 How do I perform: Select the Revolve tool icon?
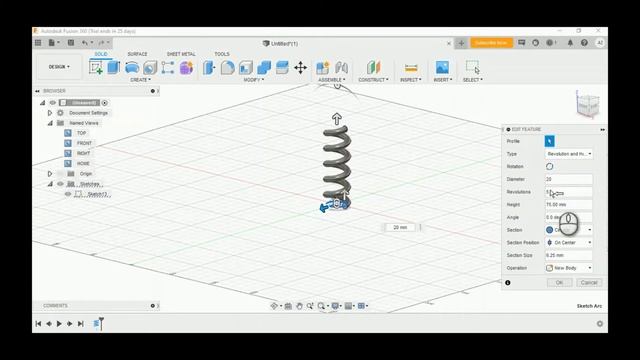132,67
